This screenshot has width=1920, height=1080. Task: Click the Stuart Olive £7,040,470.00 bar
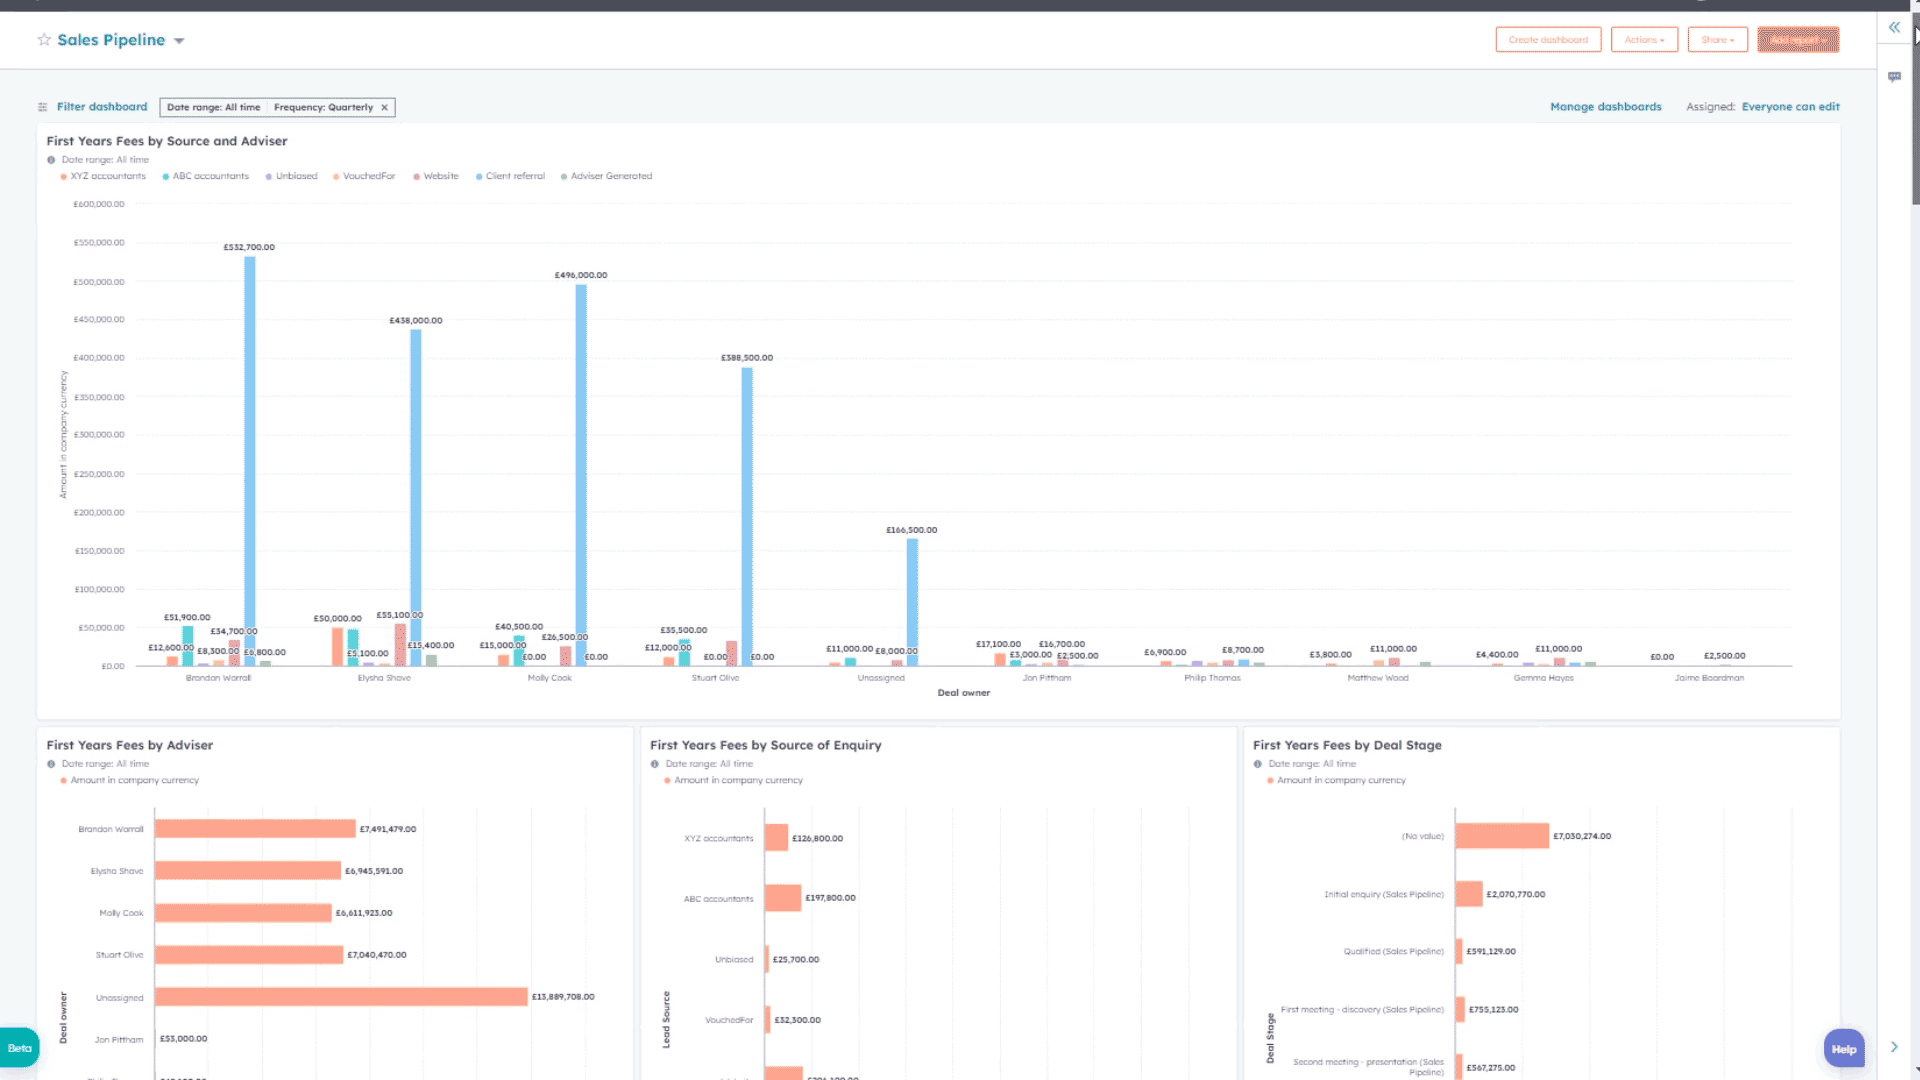(249, 955)
